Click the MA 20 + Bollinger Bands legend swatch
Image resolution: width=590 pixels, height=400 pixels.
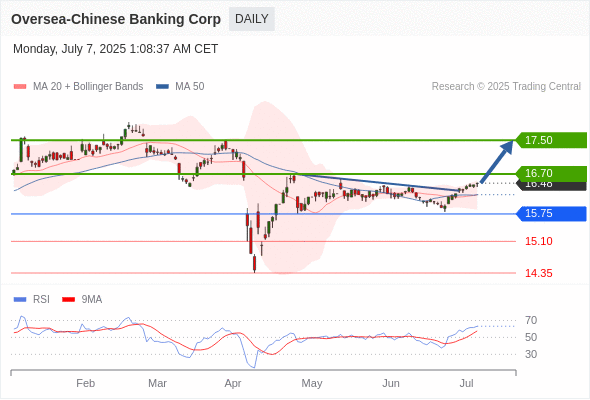point(20,87)
